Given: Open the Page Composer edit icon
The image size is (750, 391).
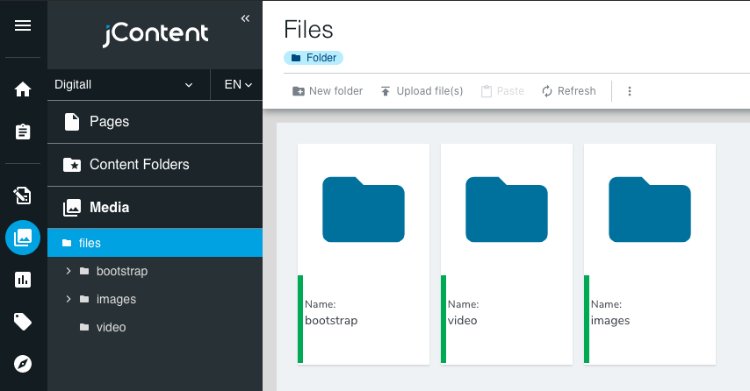Looking at the screenshot, I should coord(23,195).
